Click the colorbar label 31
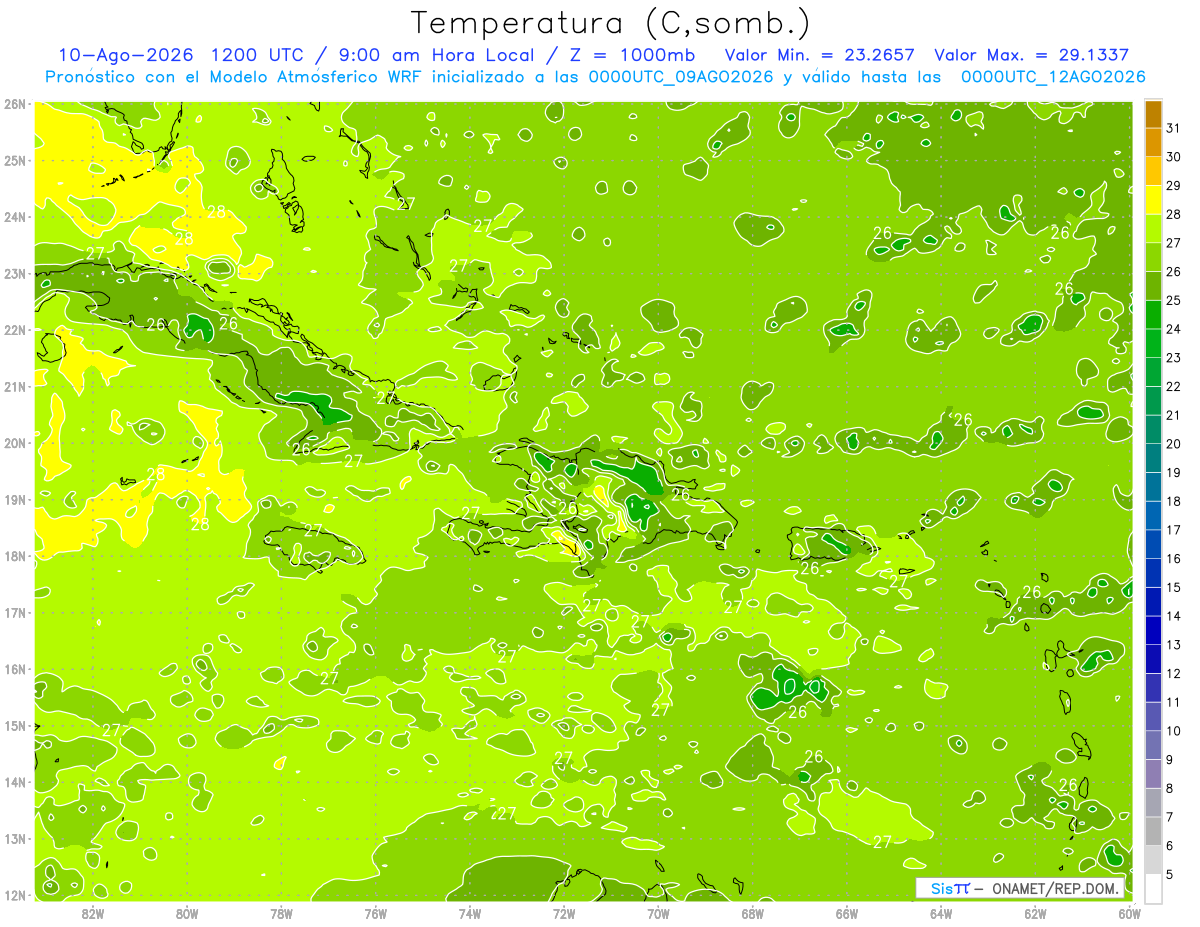Viewport: 1200px width, 927px height. point(1174,129)
